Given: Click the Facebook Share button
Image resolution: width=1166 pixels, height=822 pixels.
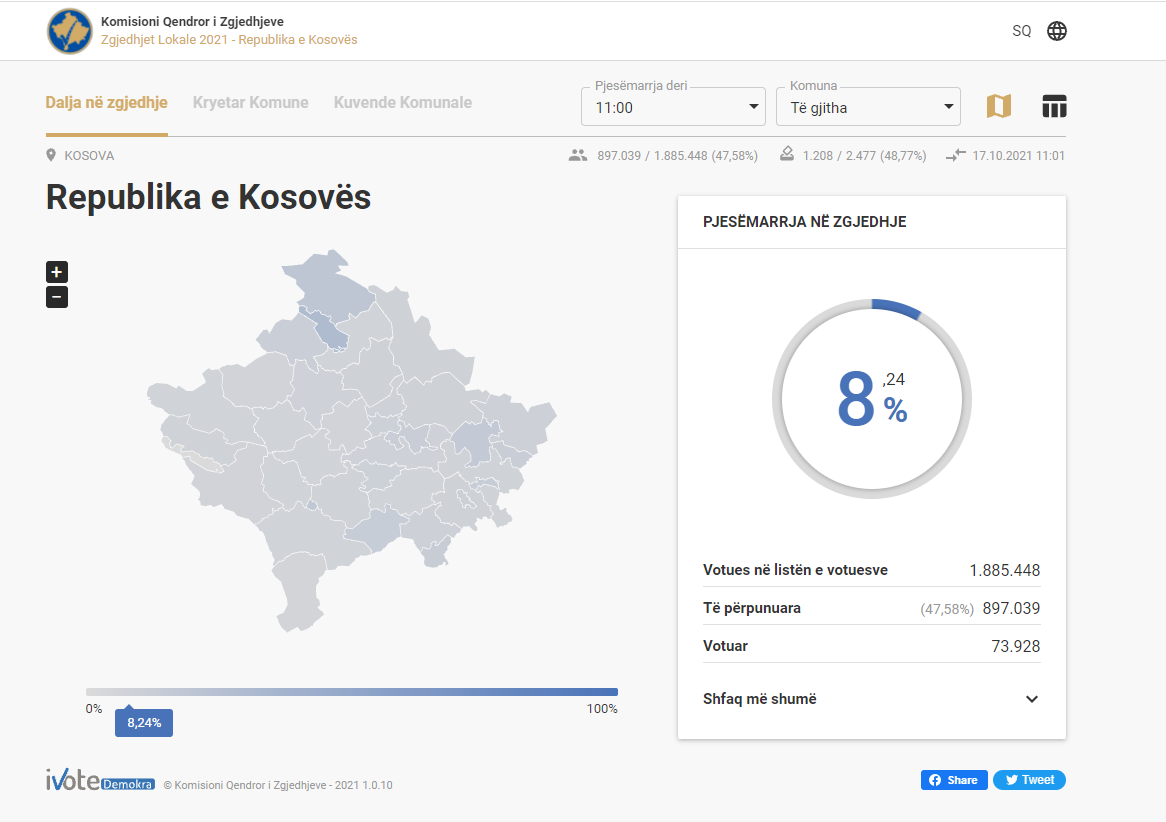Looking at the screenshot, I should click(x=953, y=780).
